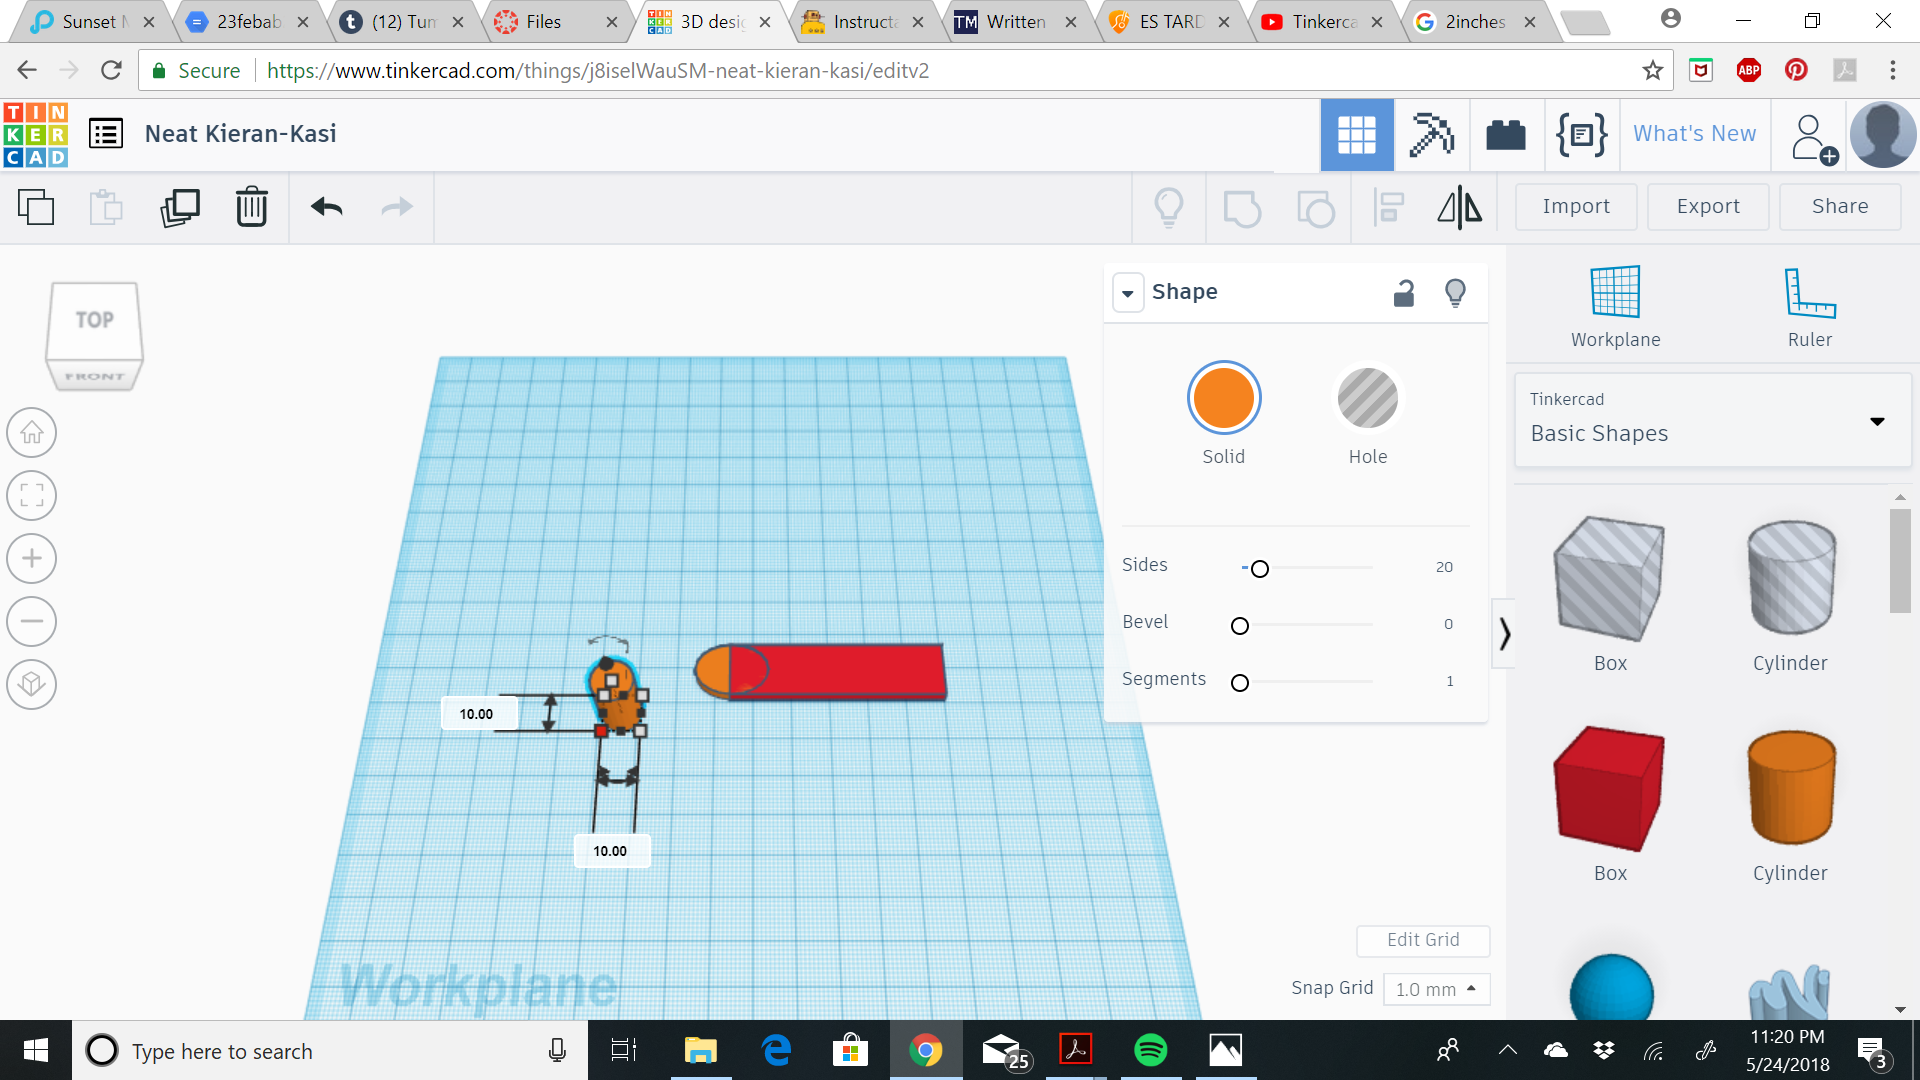Select the Workplane tool
1920x1080 pixels.
1613,300
